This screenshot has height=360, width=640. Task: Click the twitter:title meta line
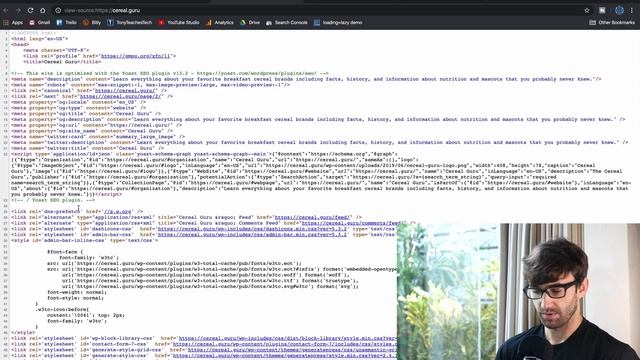(x=87, y=148)
